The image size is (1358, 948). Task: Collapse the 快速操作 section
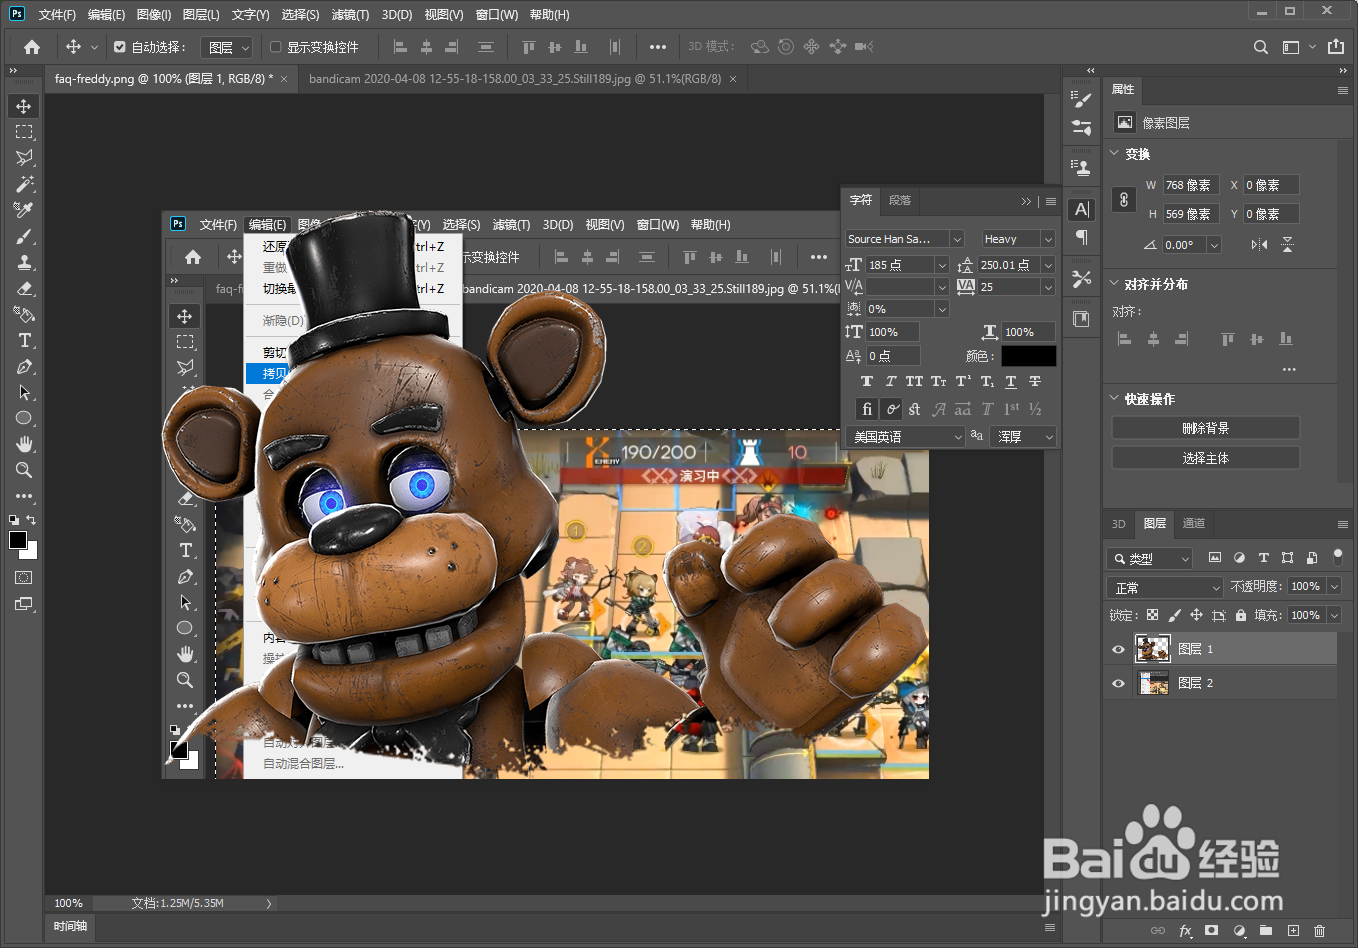pyautogui.click(x=1115, y=398)
